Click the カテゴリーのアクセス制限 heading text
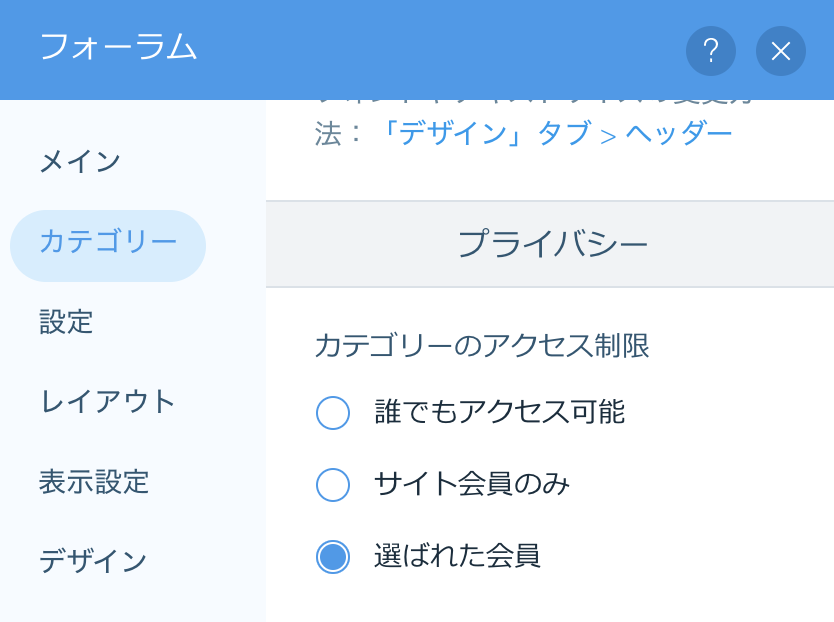This screenshot has height=622, width=834. click(x=482, y=346)
